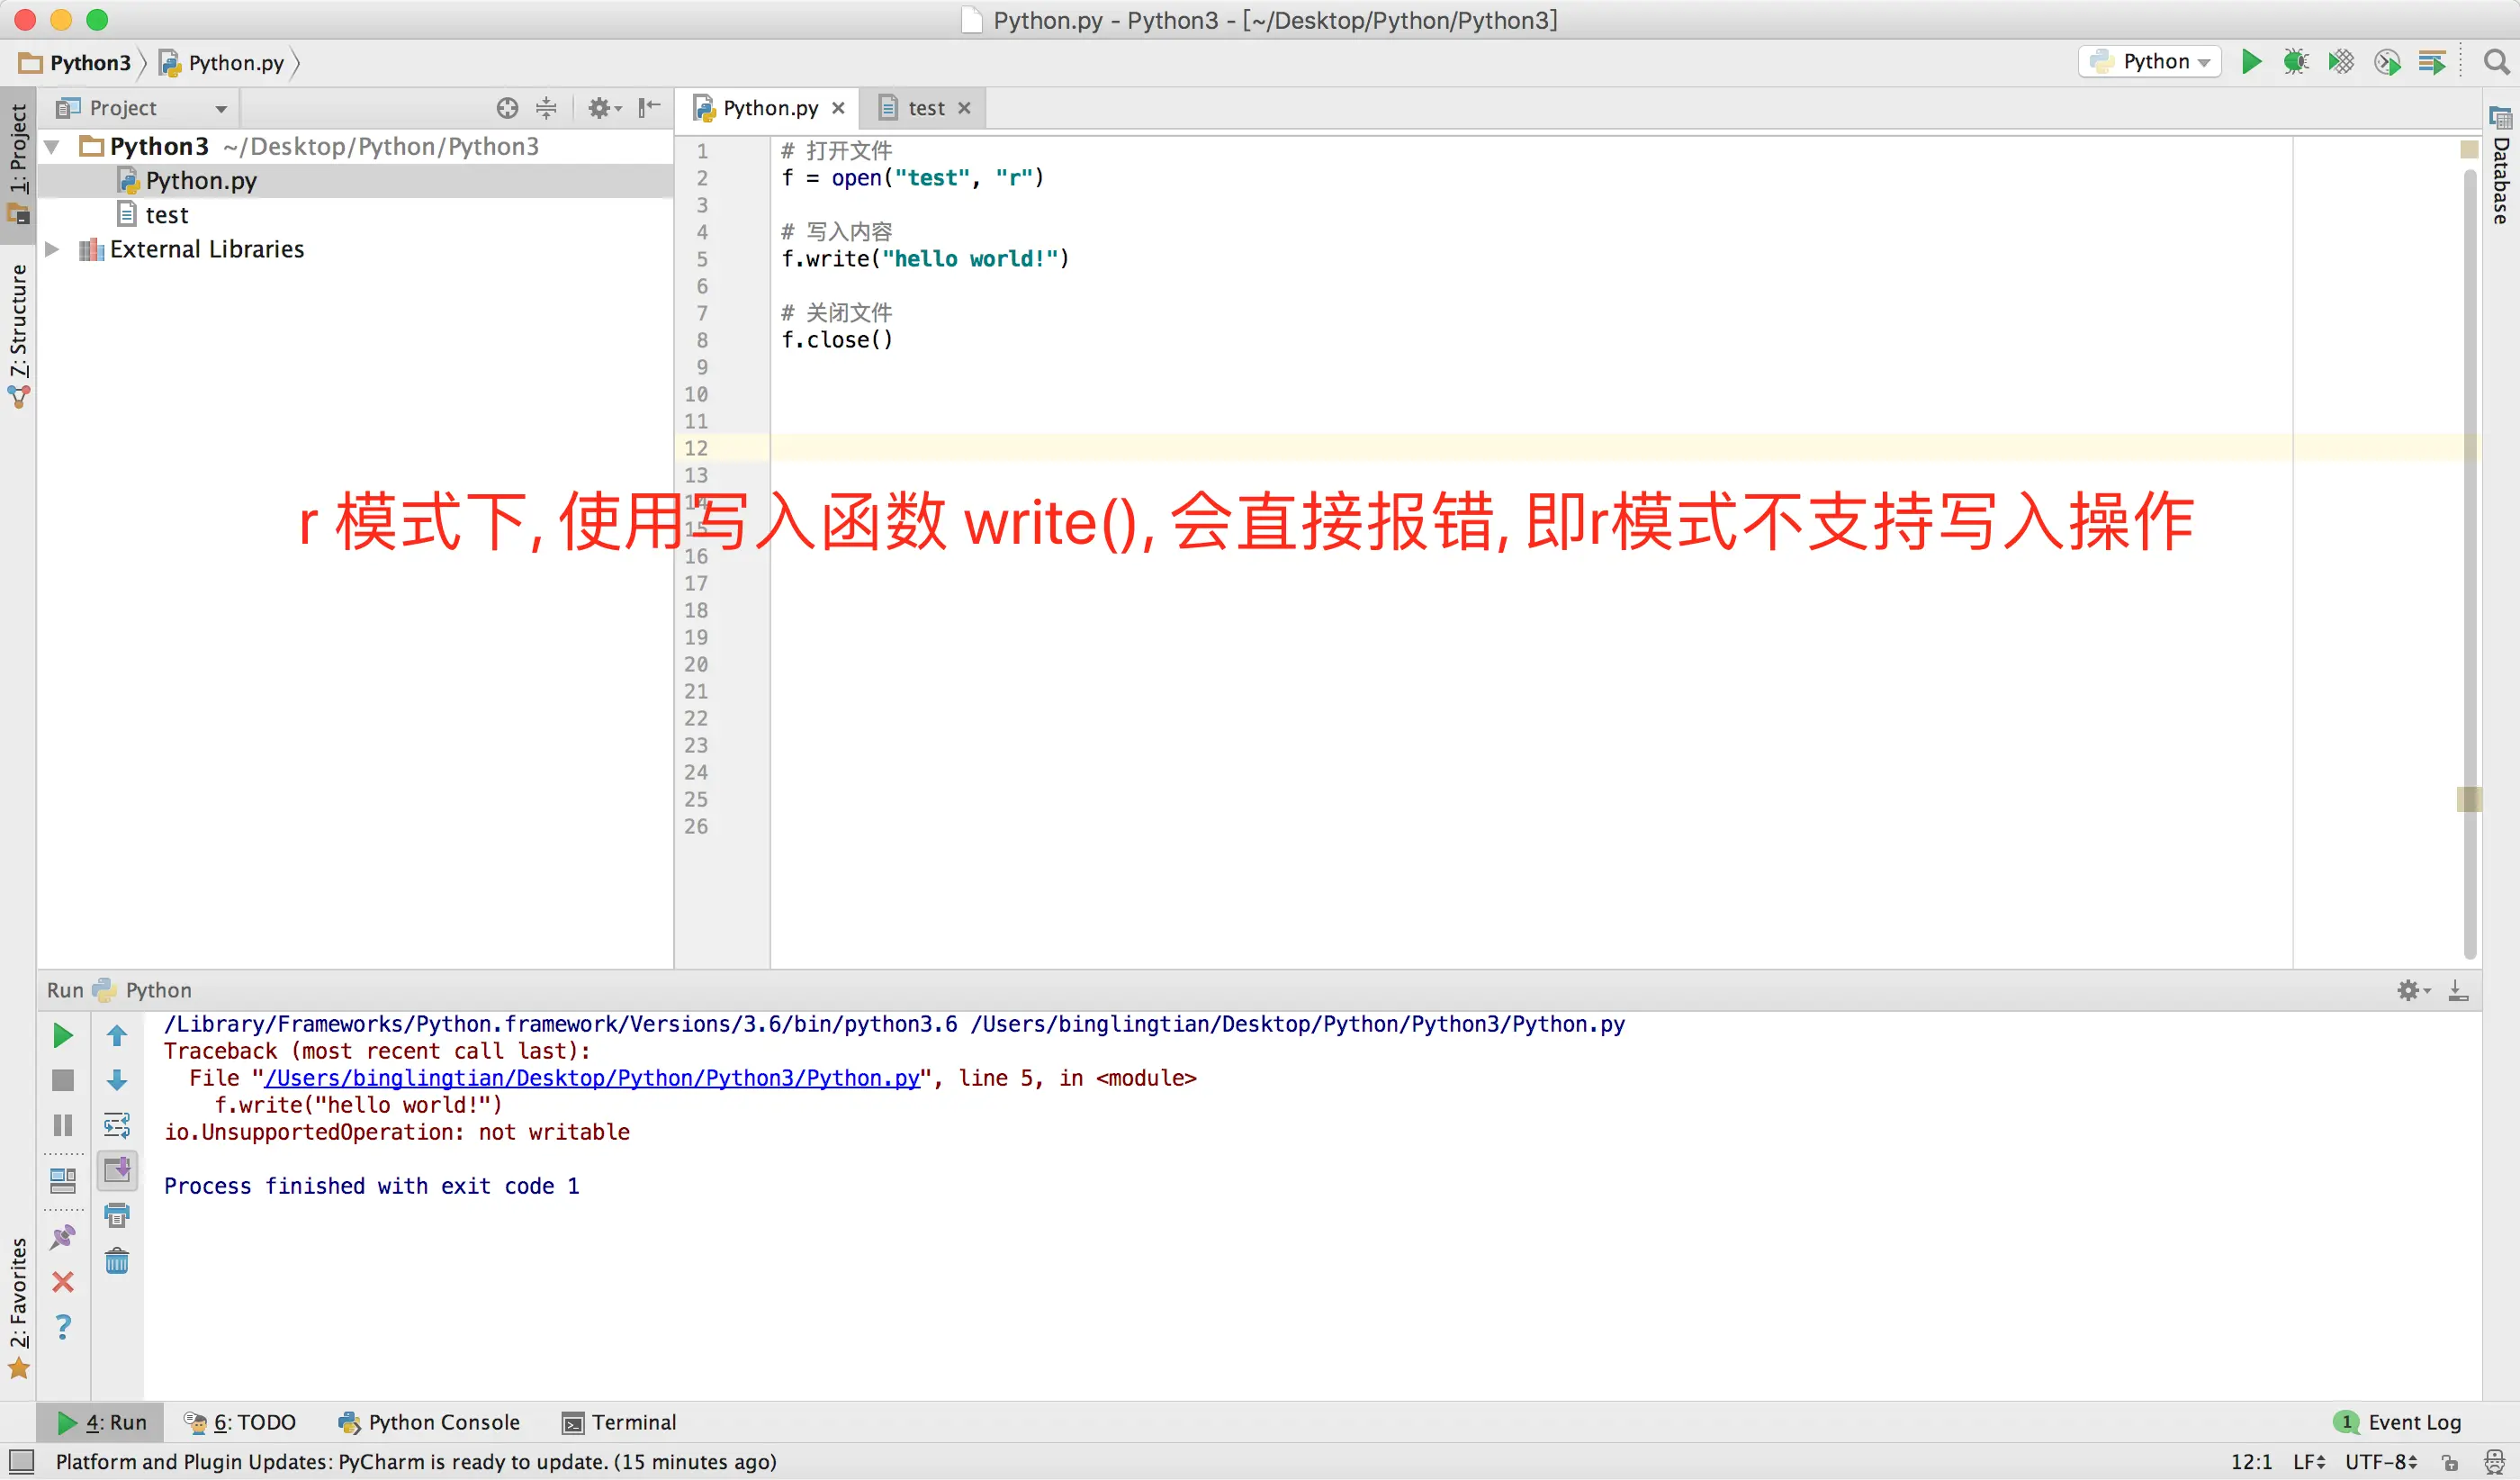The width and height of the screenshot is (2520, 1480).
Task: Pin the Run tab using the pin icon
Action: pos(62,1237)
